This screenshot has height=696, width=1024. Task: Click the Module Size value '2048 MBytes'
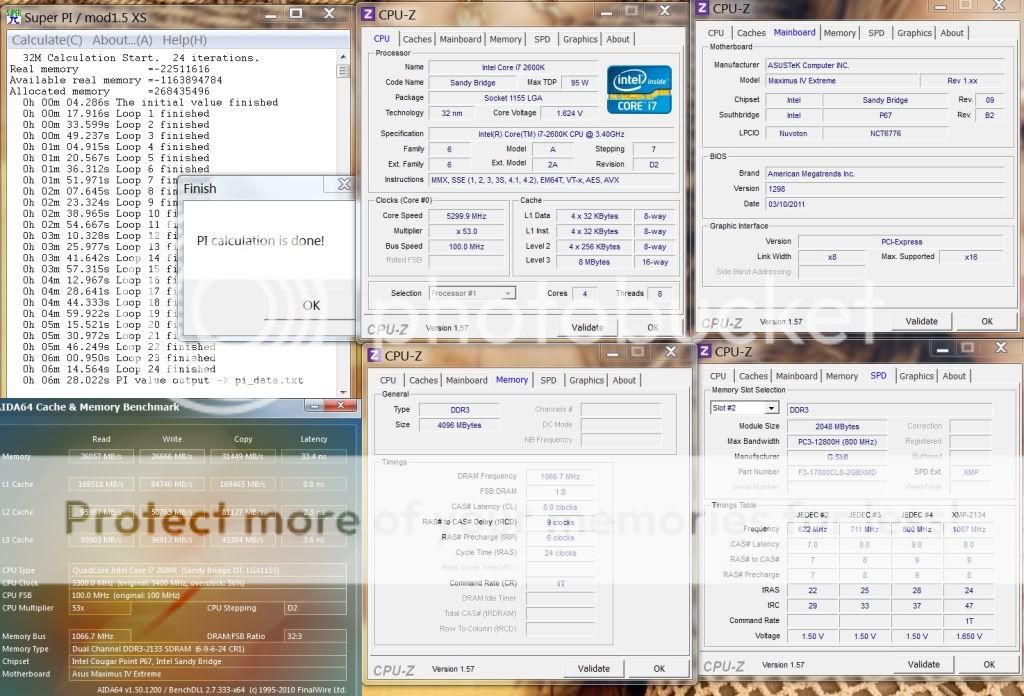click(x=837, y=426)
